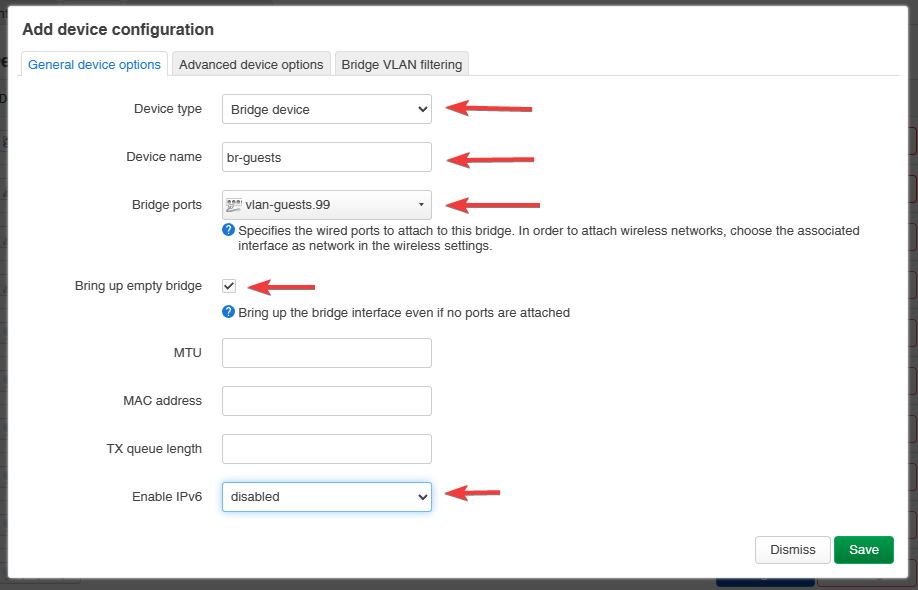918x590 pixels.
Task: Click the Bring up empty bridge label
Action: [x=138, y=286]
